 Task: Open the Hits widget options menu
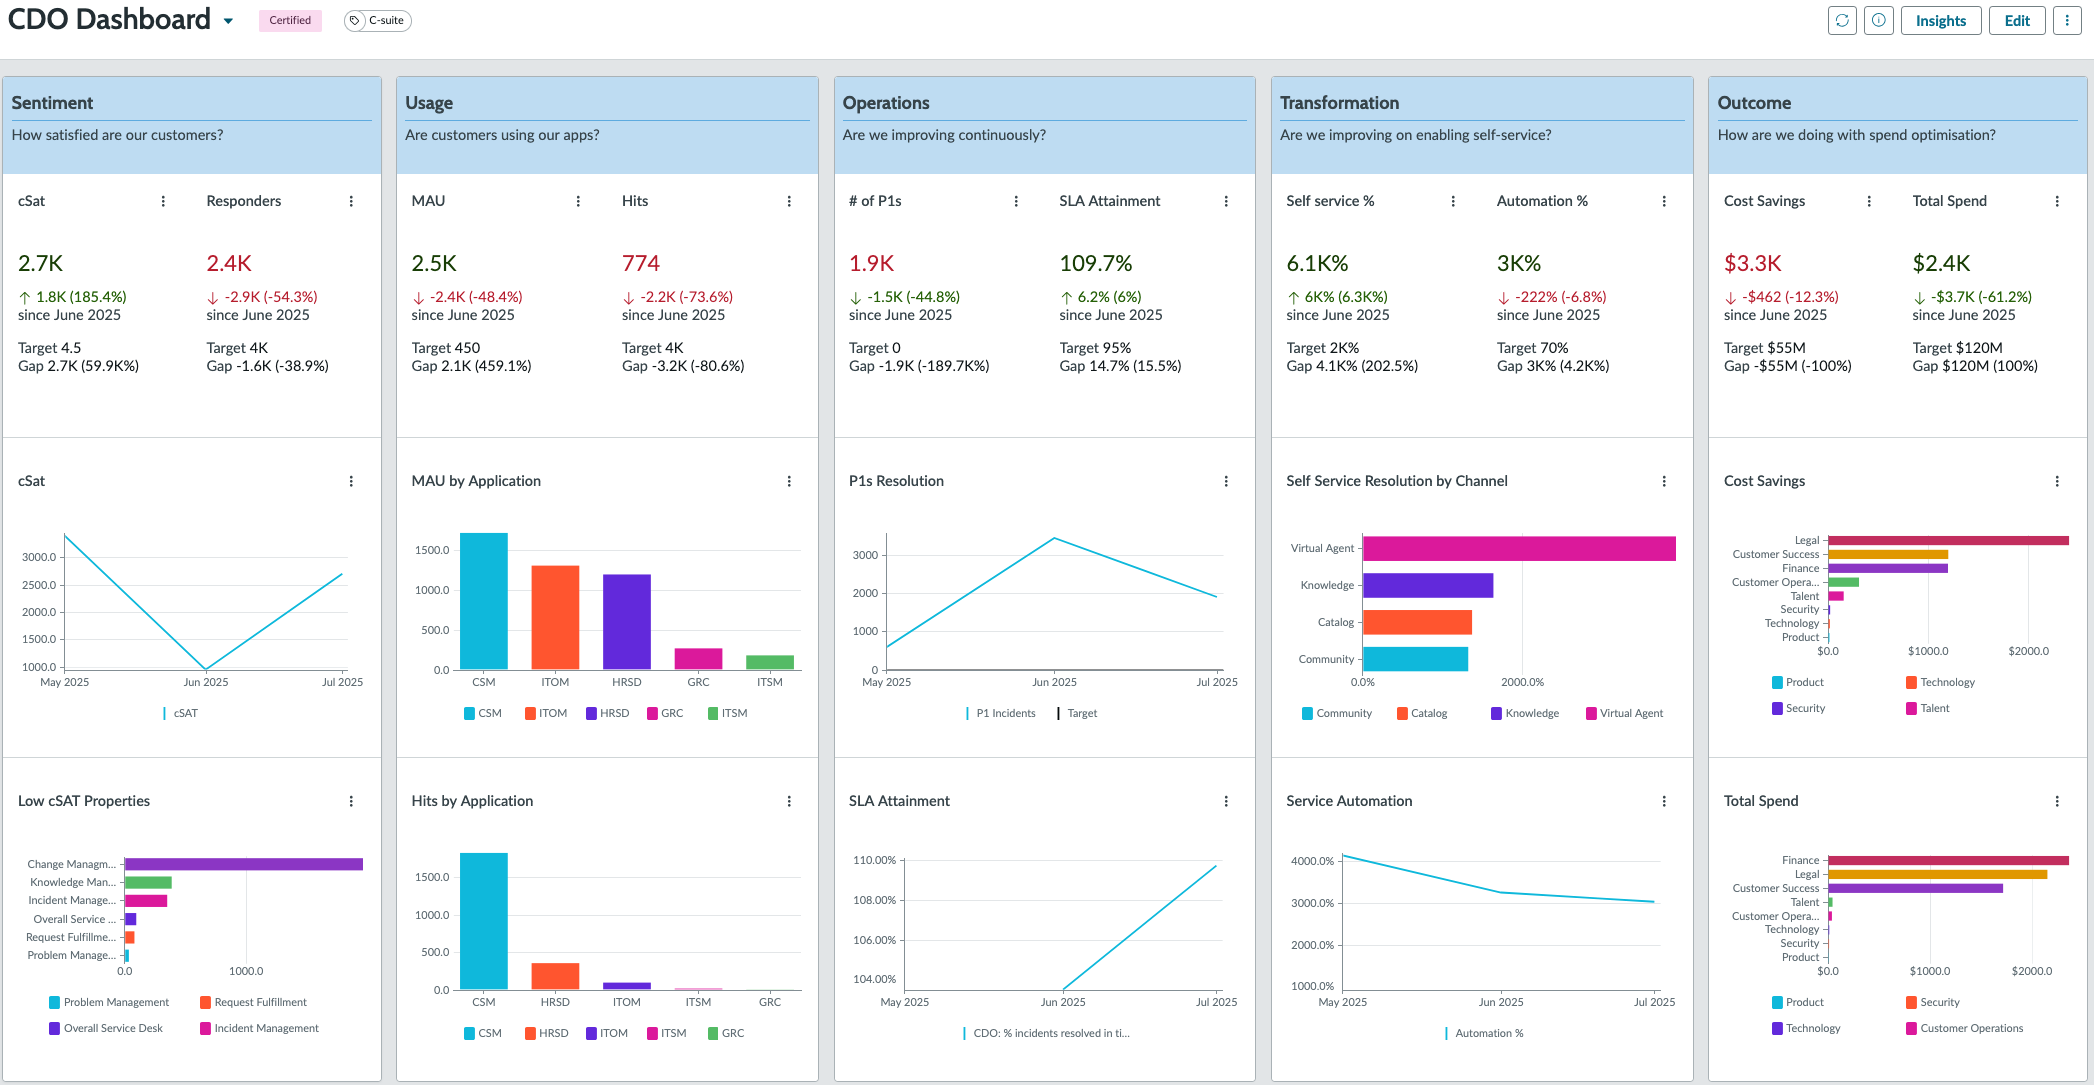pos(789,201)
